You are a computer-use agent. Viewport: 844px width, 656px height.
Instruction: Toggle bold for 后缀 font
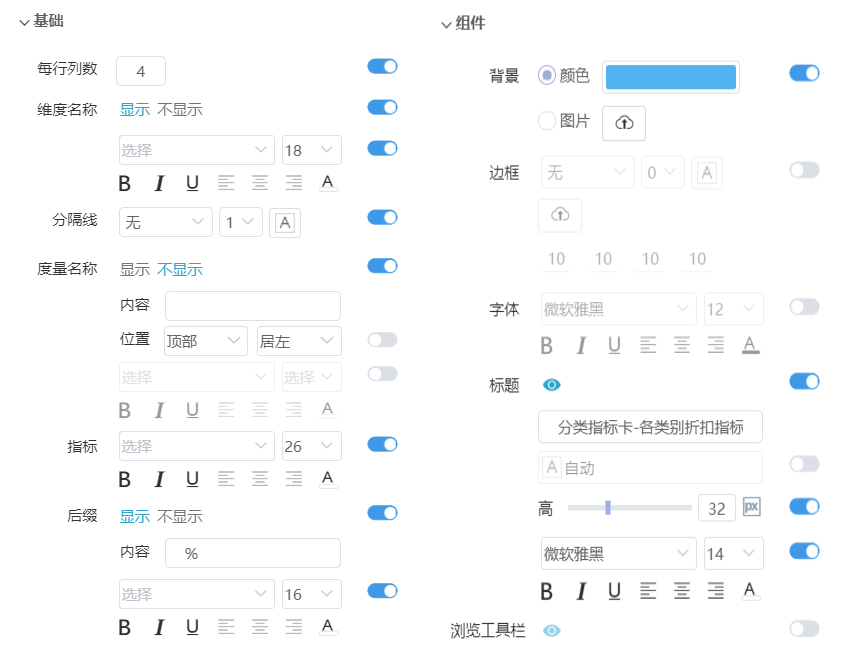tap(124, 627)
